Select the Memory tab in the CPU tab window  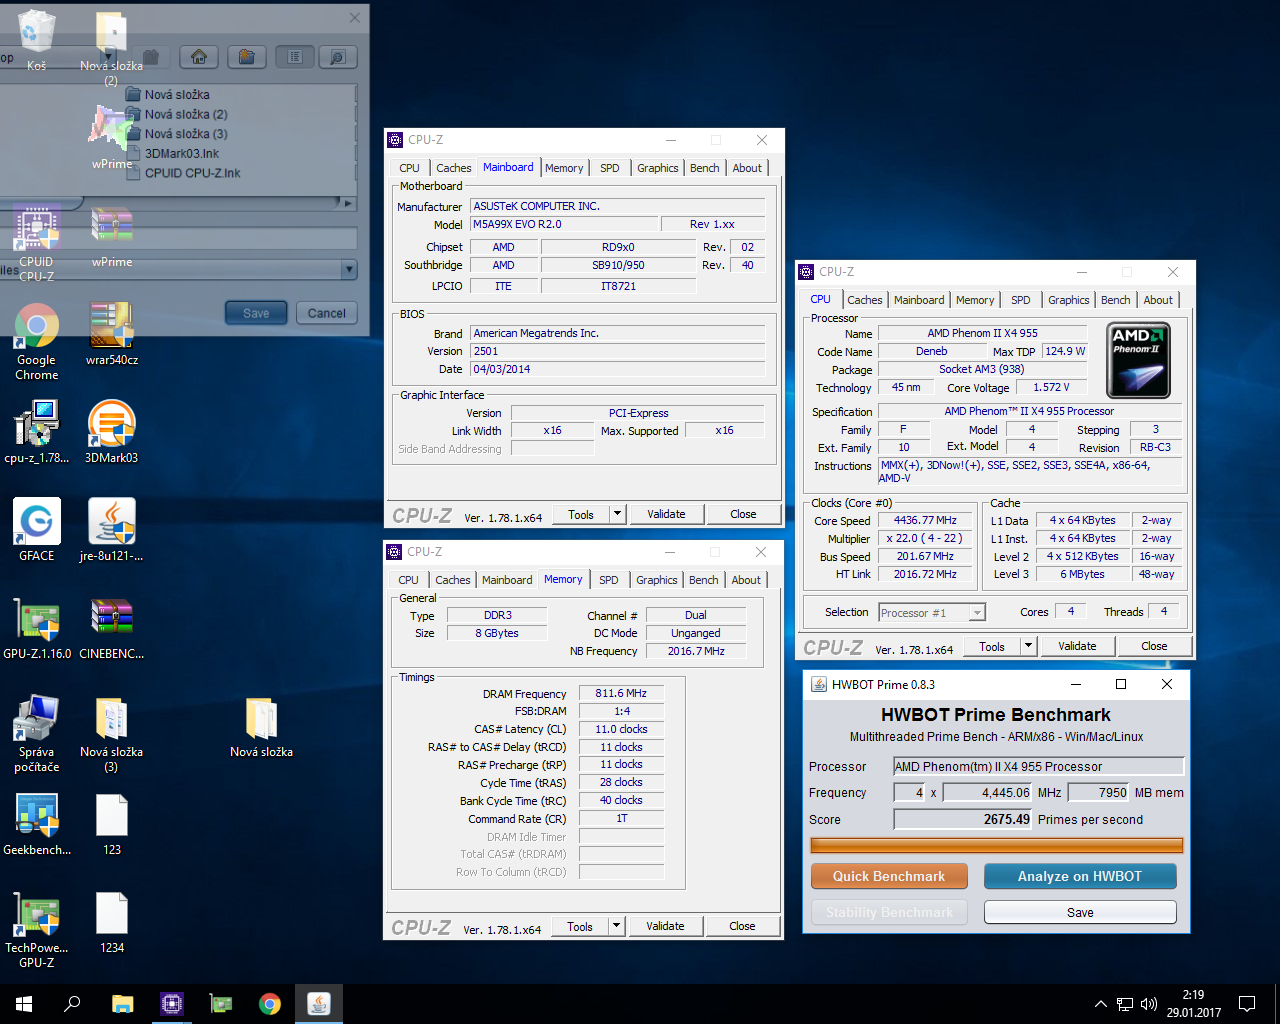pyautogui.click(x=974, y=300)
